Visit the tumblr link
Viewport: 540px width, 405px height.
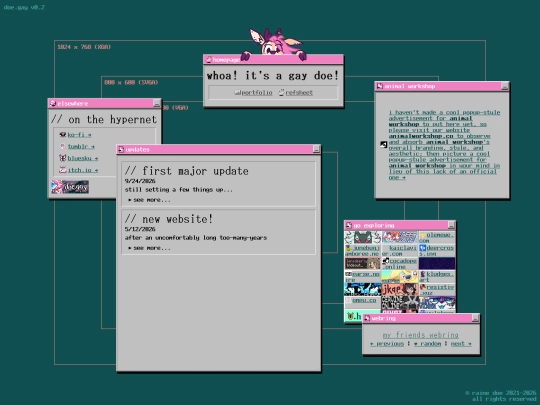pyautogui.click(x=81, y=146)
